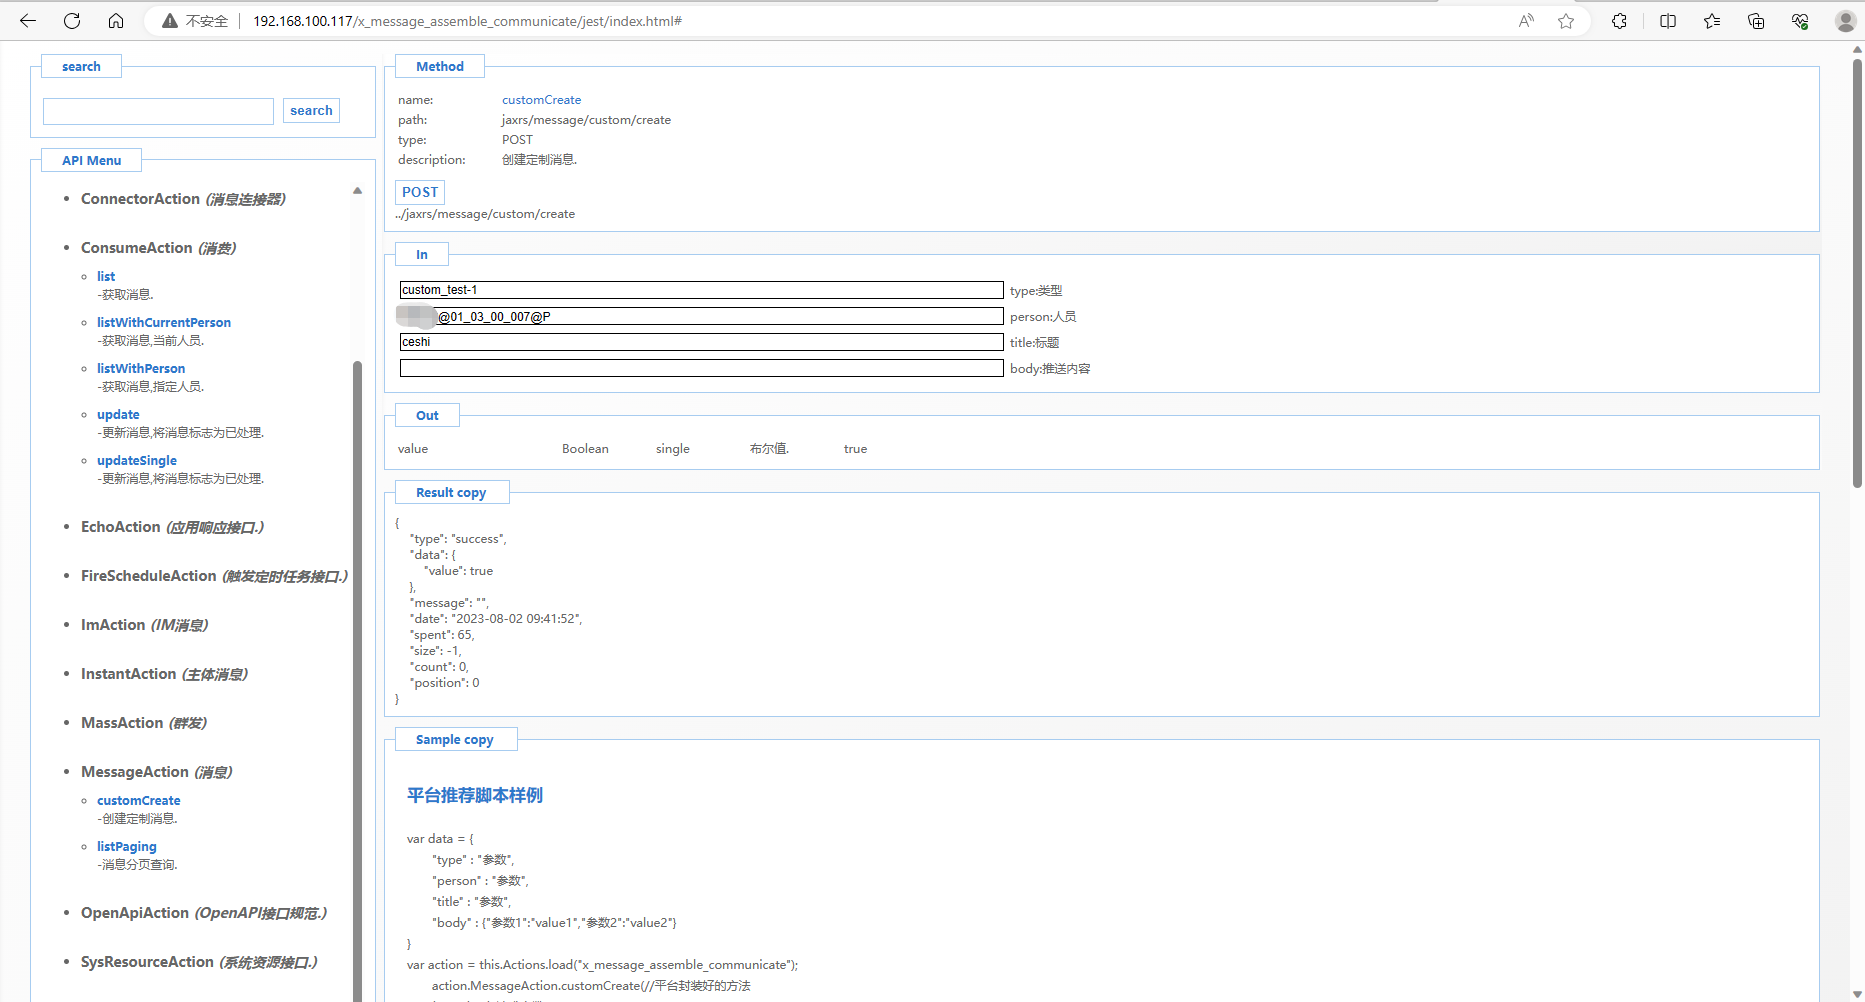Click the type input field

pyautogui.click(x=701, y=290)
